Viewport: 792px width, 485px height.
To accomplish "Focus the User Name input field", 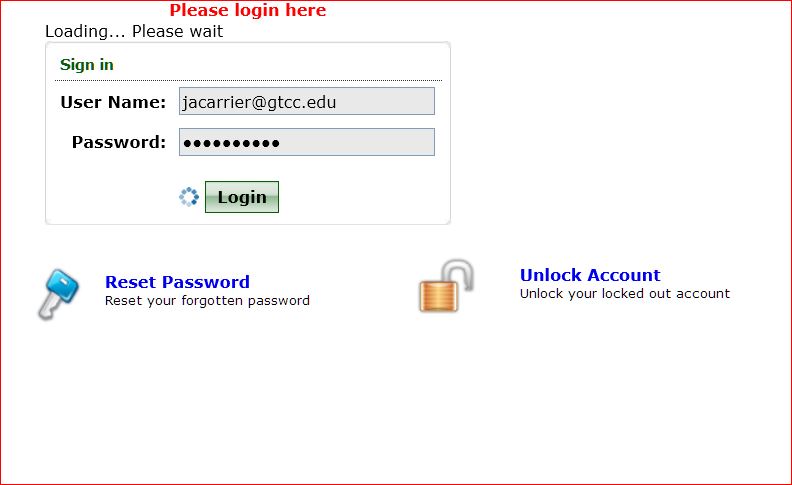I will click(307, 101).
